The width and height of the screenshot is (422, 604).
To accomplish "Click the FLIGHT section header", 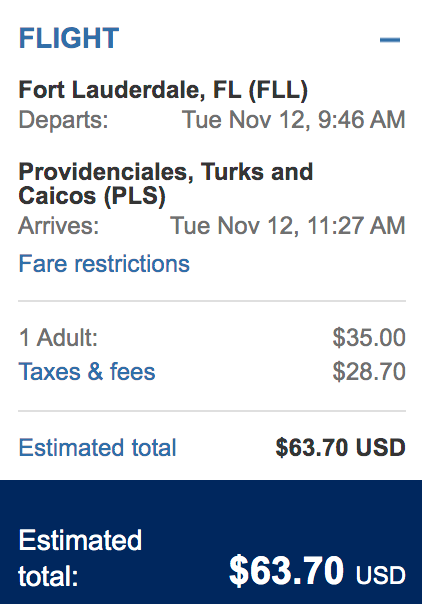I will pyautogui.click(x=69, y=38).
